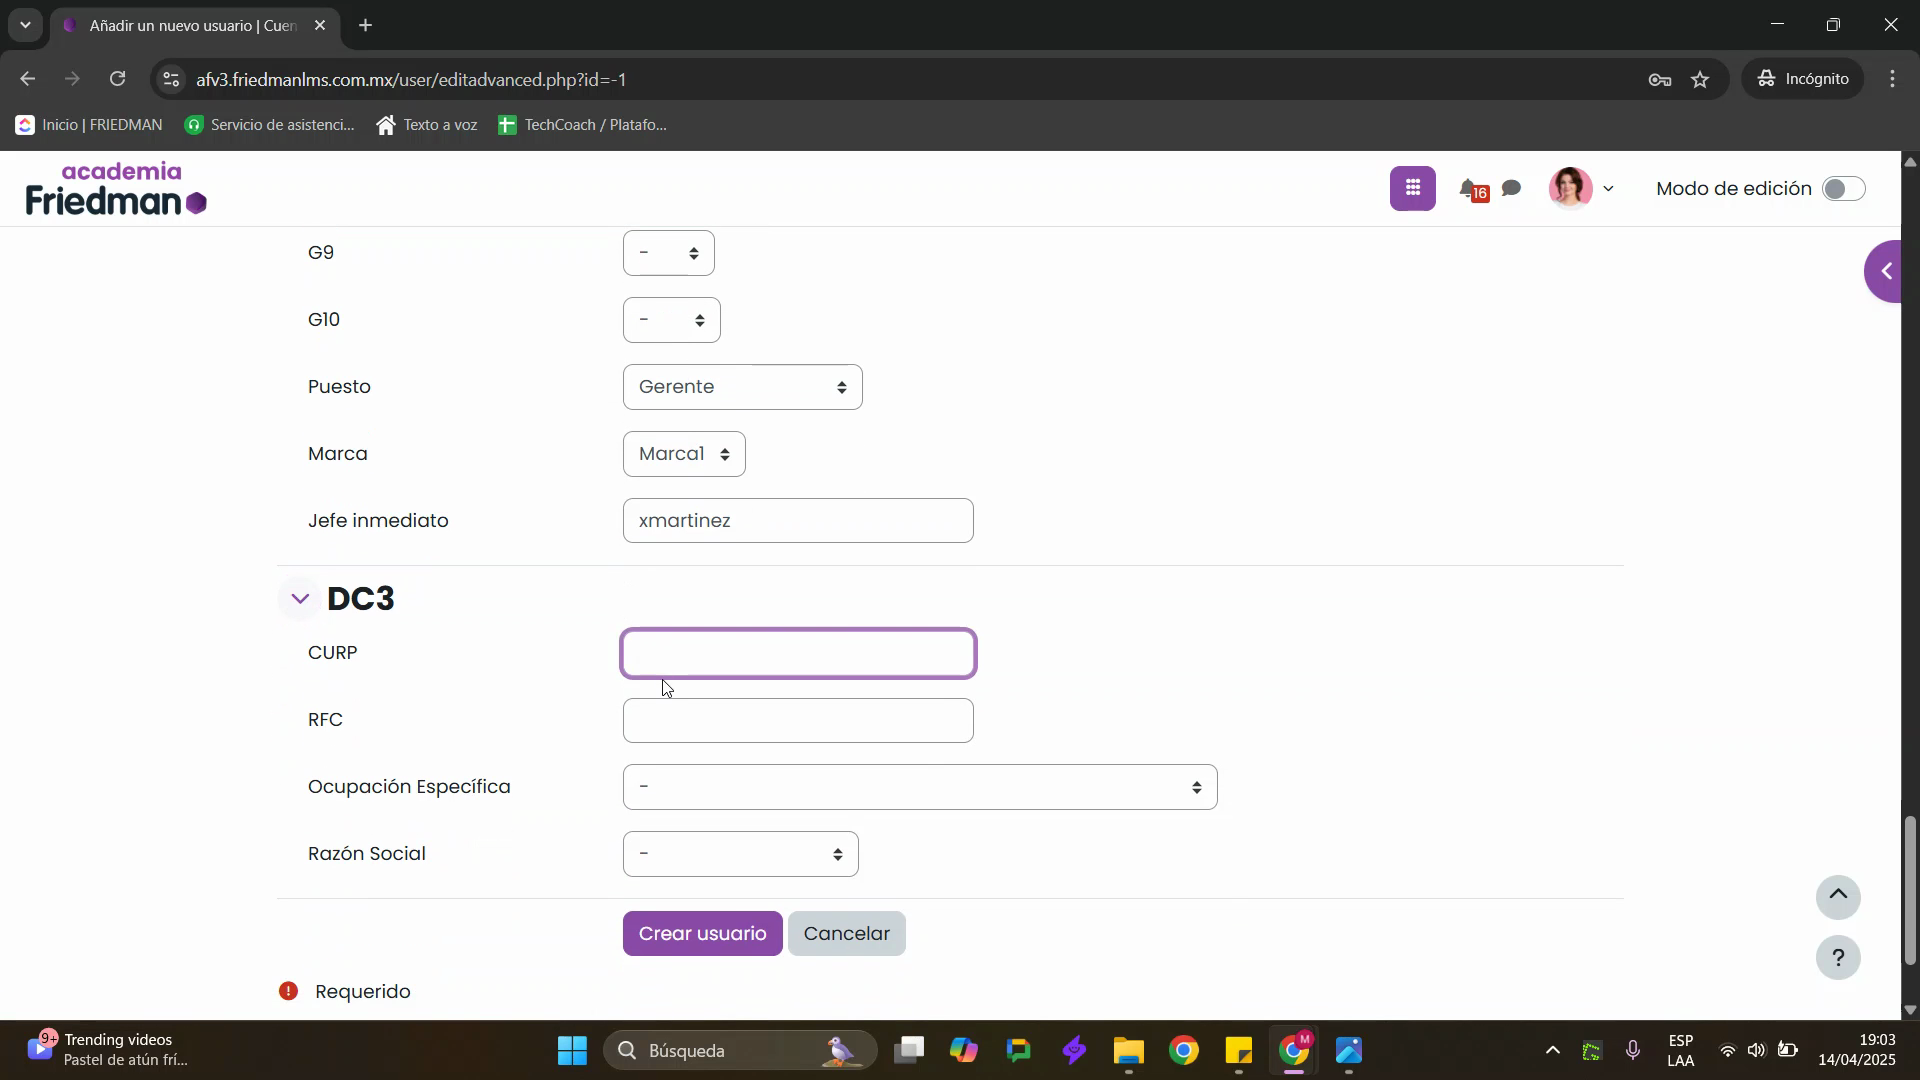Screen dimensions: 1920x1080
Task: Click the RFC text field
Action: coord(797,720)
